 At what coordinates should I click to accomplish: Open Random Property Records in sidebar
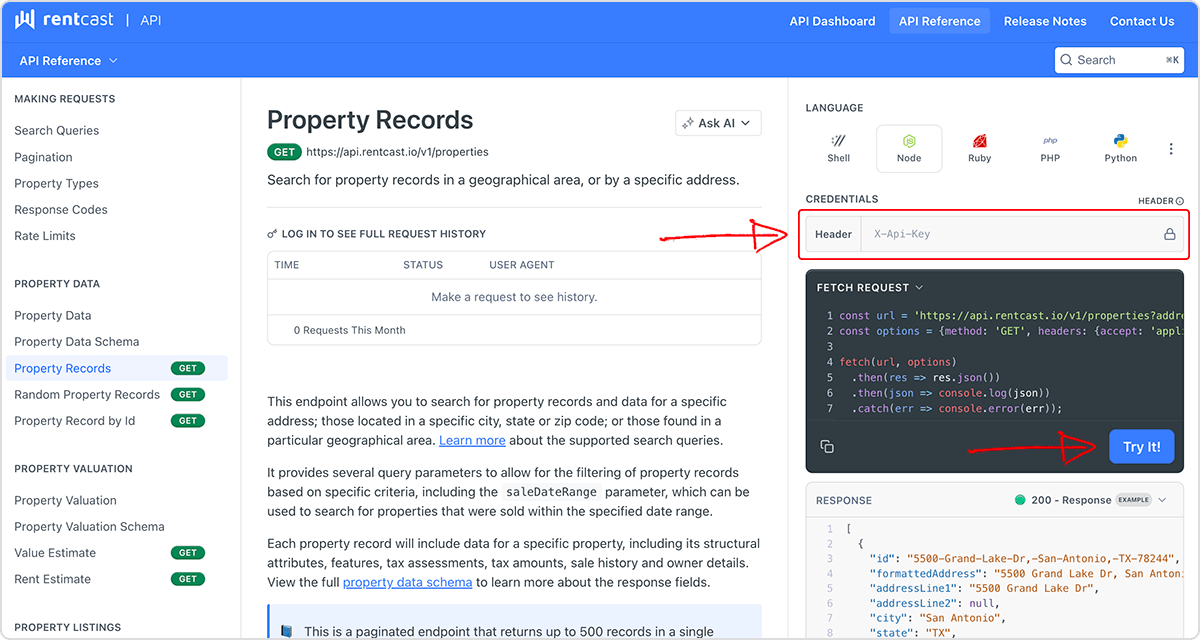tap(87, 395)
